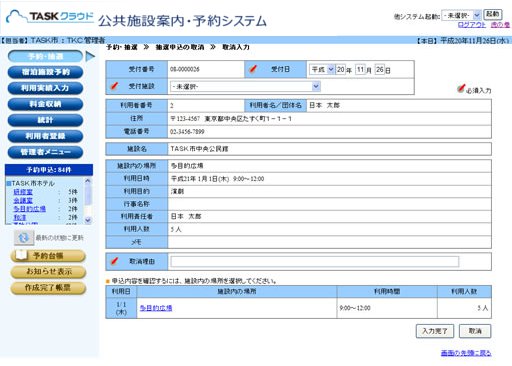Click the 受付日 day field showing 26
The image size is (512, 366).
(x=380, y=69)
